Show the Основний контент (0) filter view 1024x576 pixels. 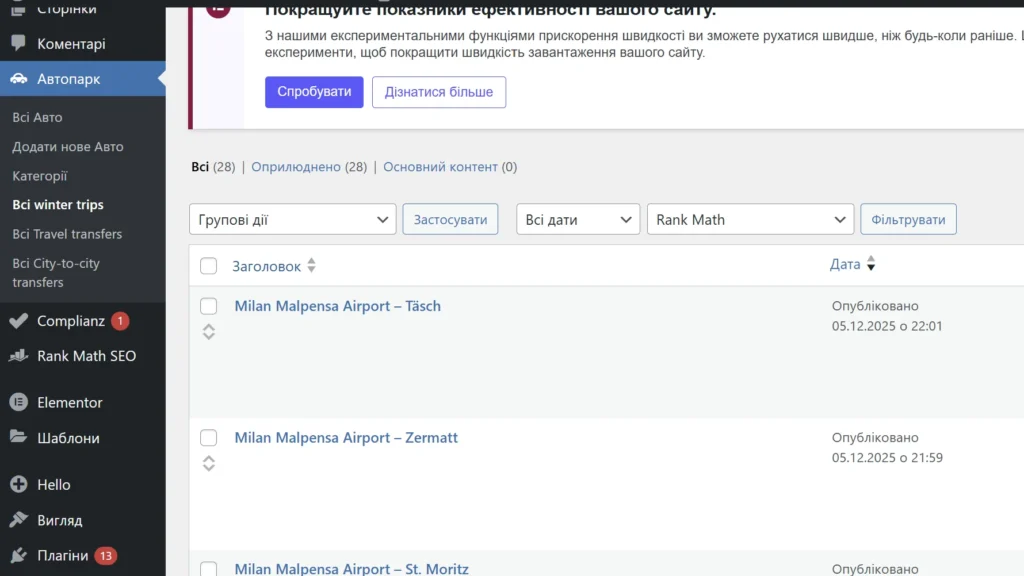click(x=450, y=167)
